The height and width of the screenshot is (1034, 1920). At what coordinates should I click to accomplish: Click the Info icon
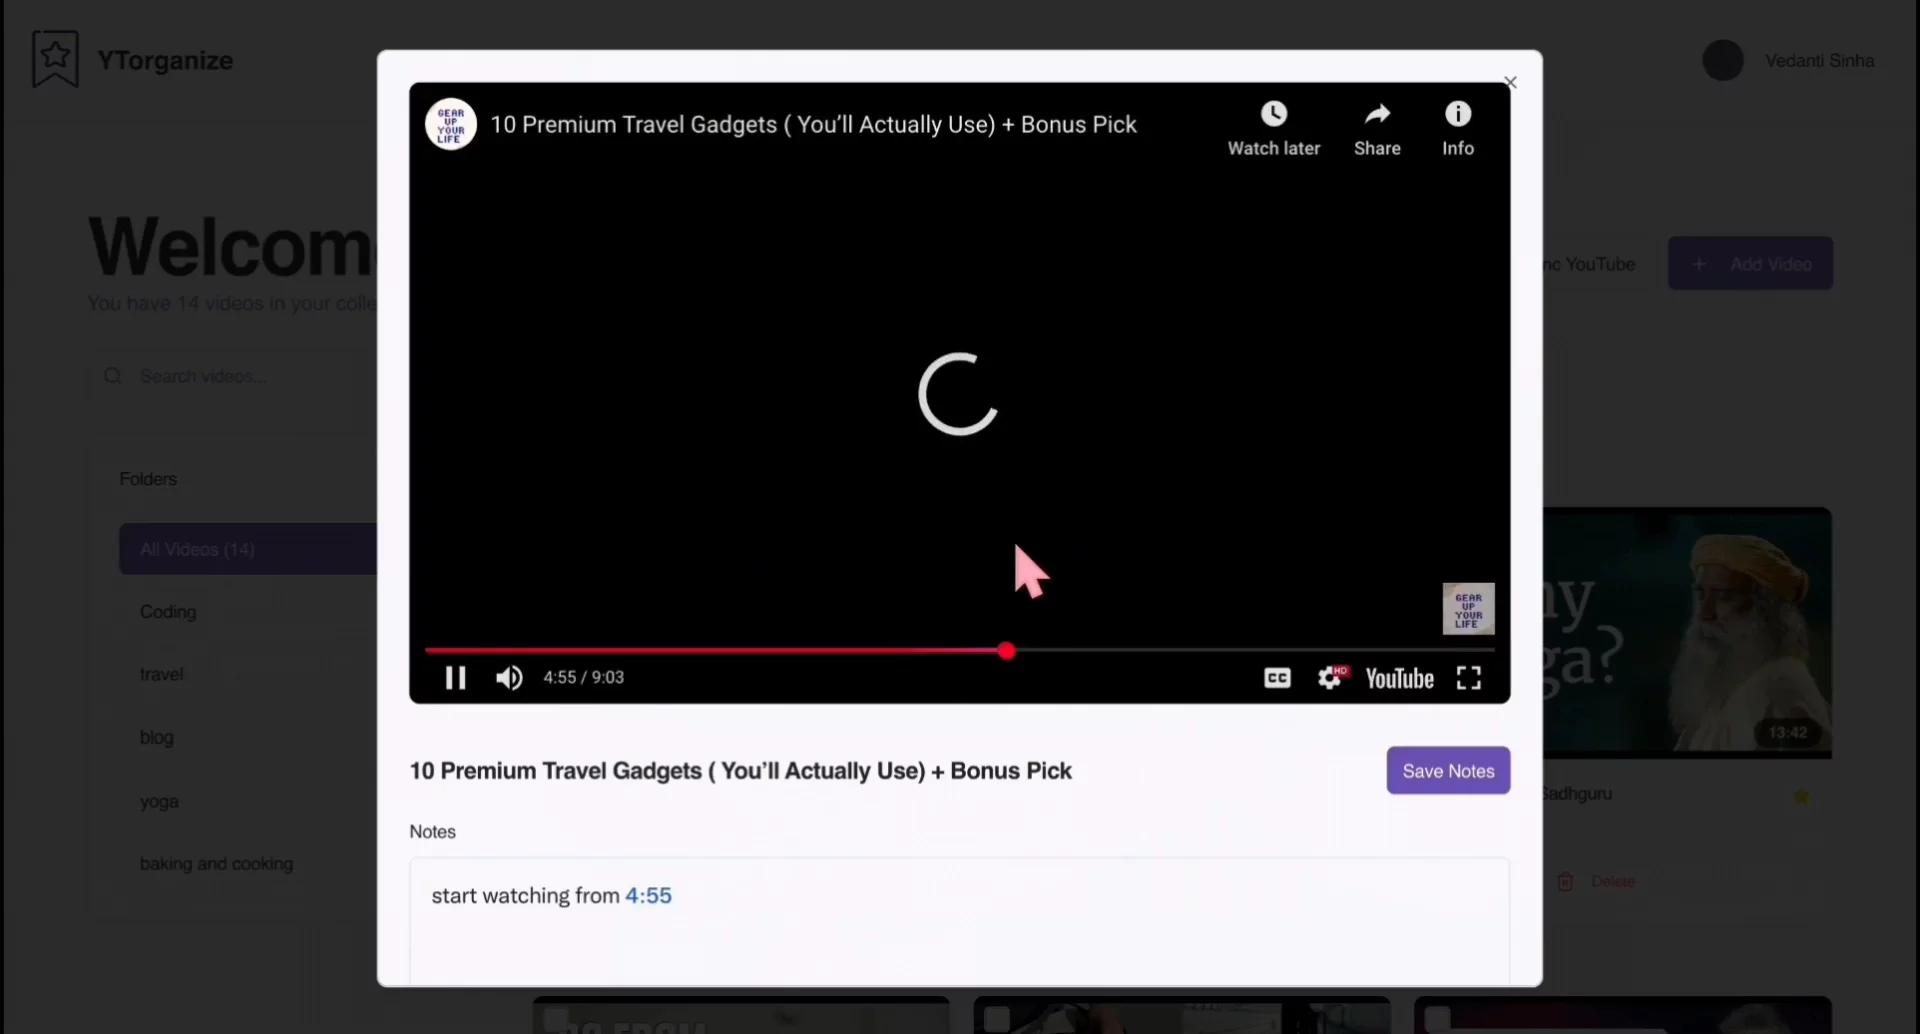[x=1457, y=114]
